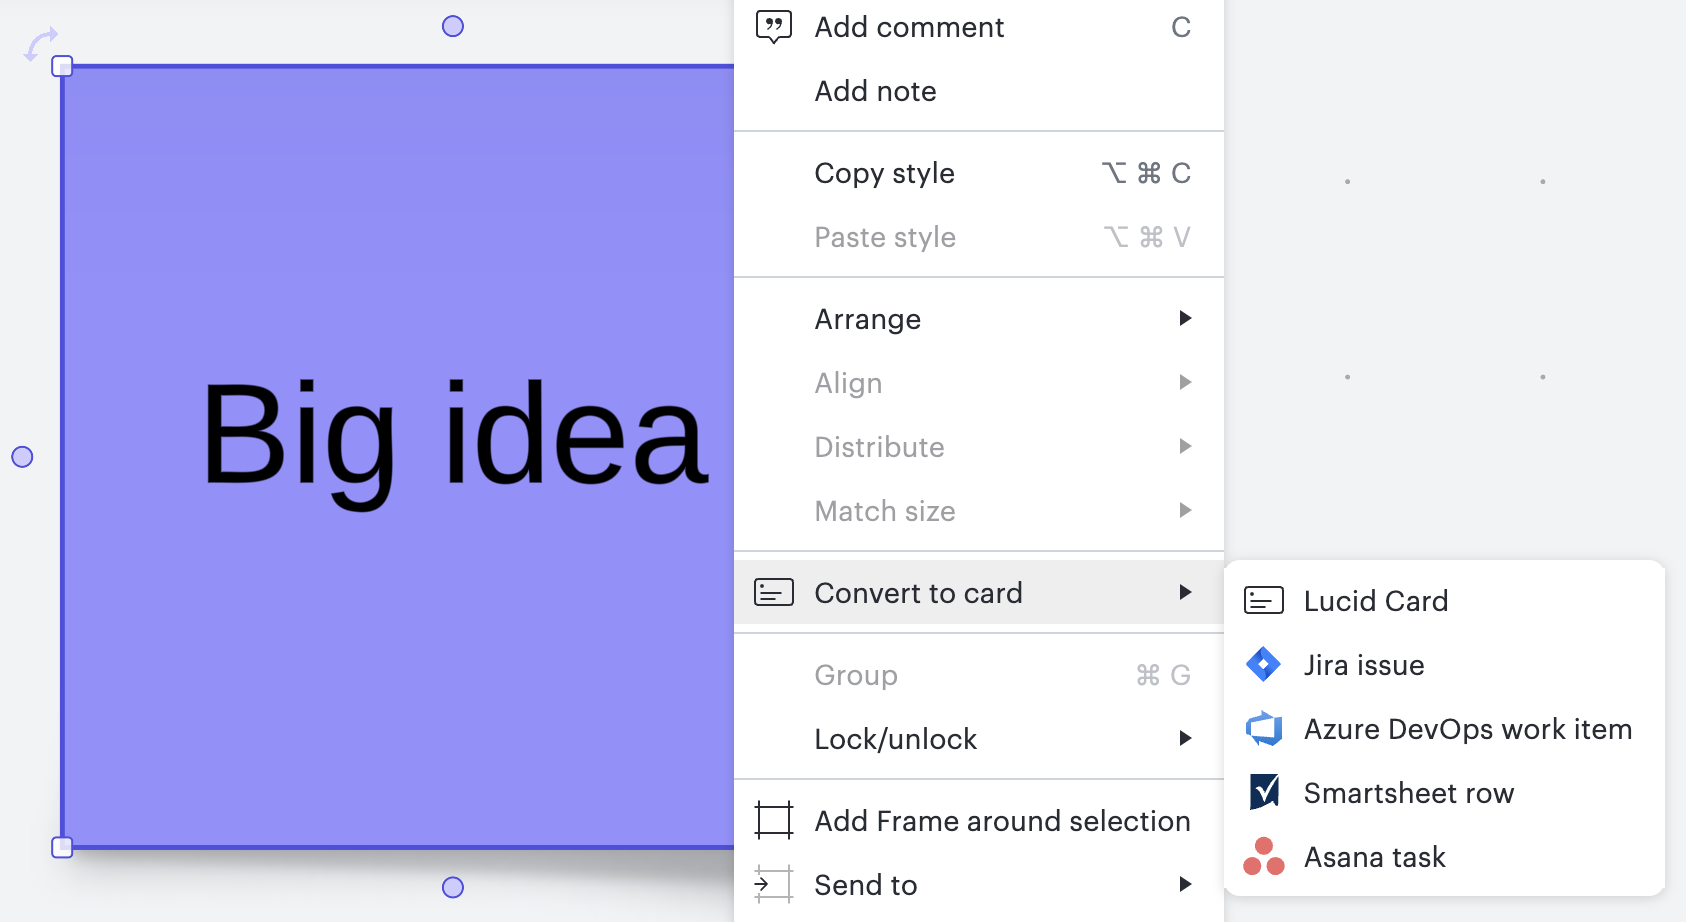Click Add comment menu option
Image resolution: width=1686 pixels, height=922 pixels.
(908, 26)
